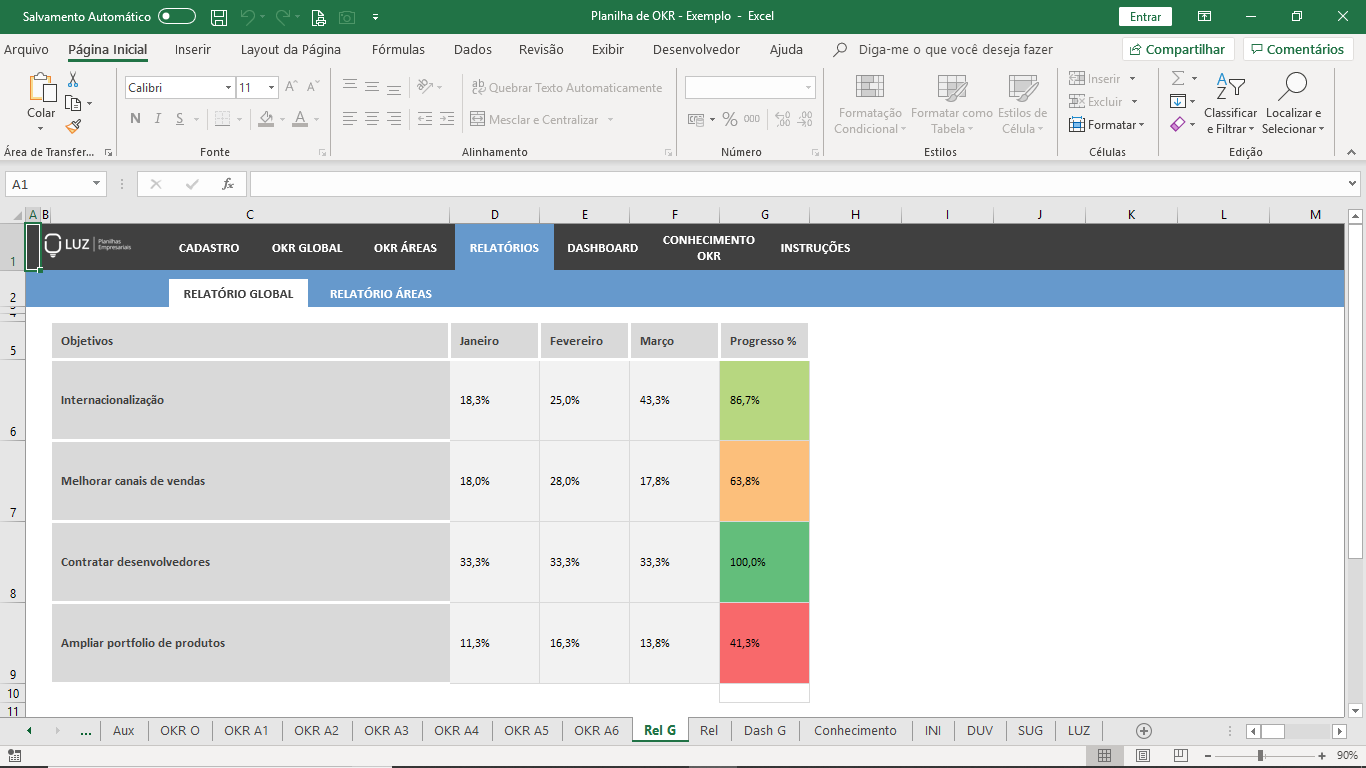This screenshot has width=1366, height=768.
Task: Click the Colar (Paste) clipboard icon
Action: 41,87
